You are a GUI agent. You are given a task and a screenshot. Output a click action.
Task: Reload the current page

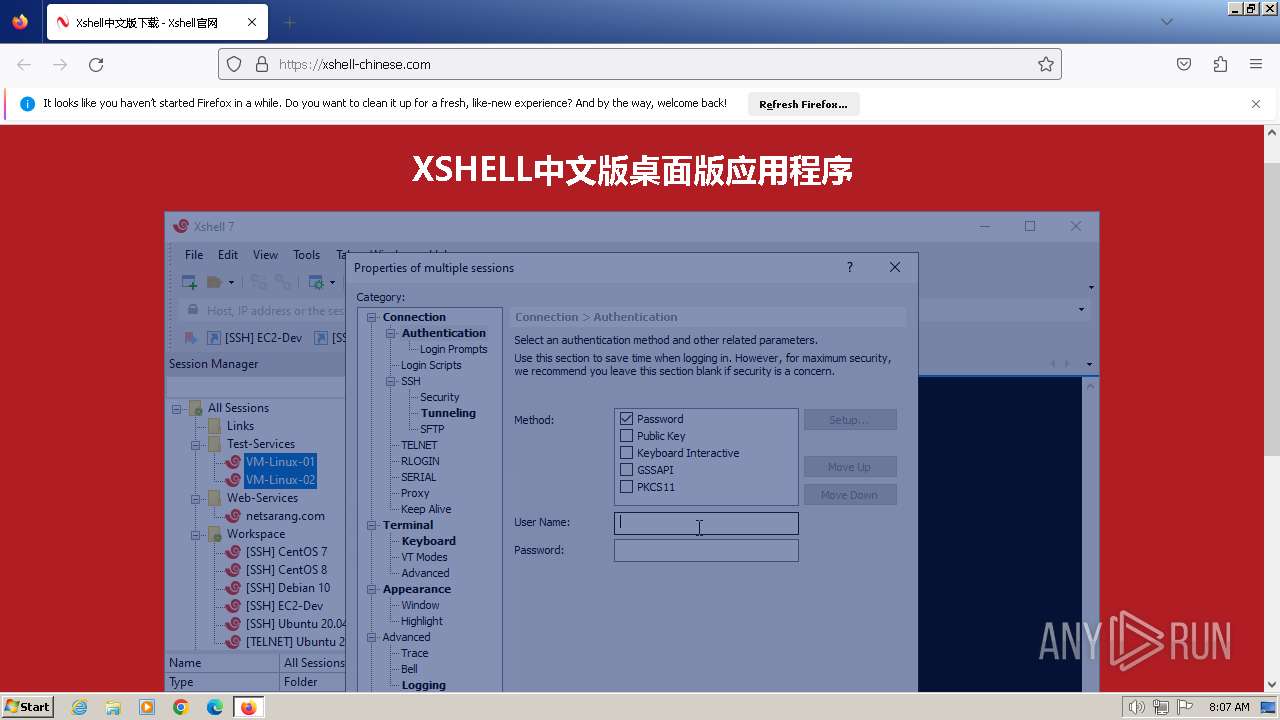[x=96, y=64]
